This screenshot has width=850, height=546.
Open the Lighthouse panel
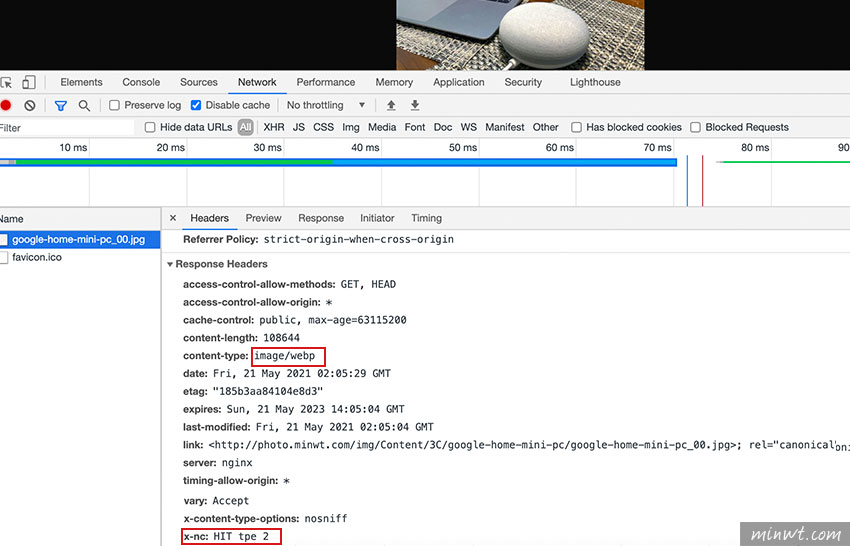pos(595,82)
